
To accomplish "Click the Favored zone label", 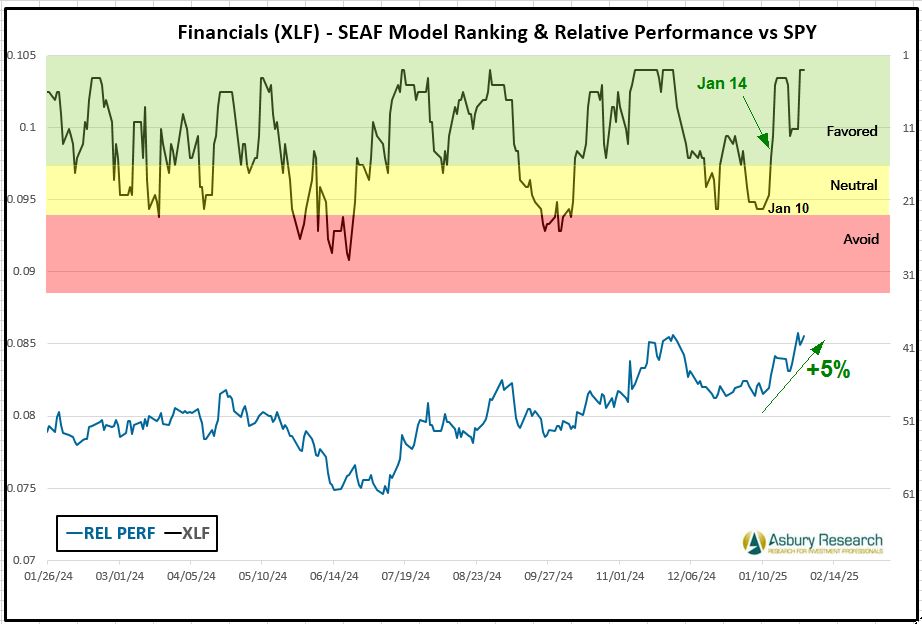I will [852, 131].
